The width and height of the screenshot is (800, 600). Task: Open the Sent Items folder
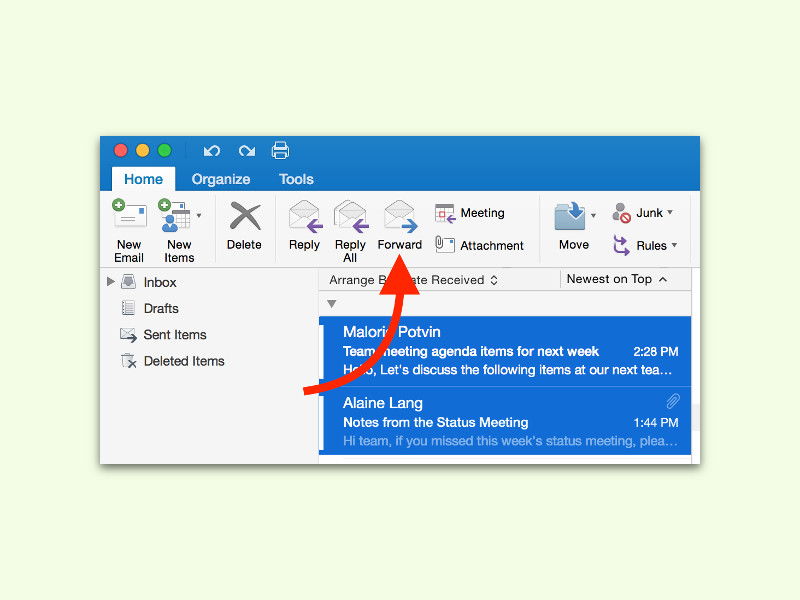point(175,335)
